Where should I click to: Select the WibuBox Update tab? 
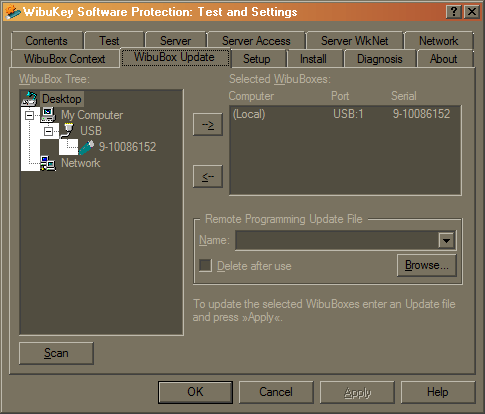(174, 57)
